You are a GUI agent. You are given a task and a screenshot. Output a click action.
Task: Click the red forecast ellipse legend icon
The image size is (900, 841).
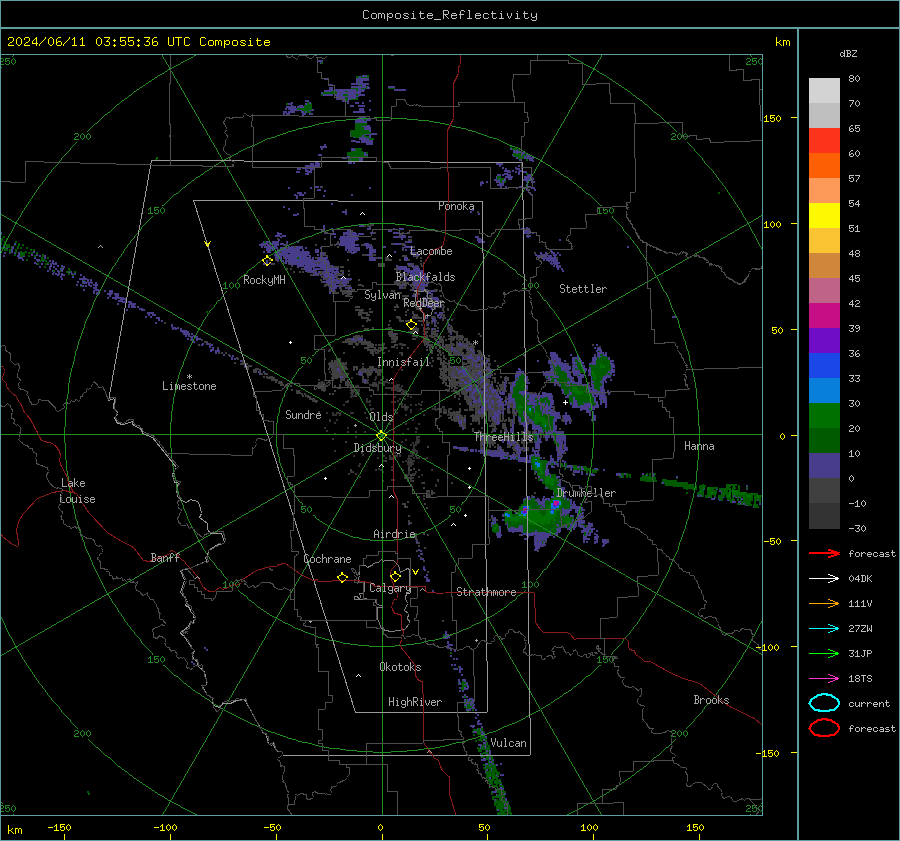824,728
